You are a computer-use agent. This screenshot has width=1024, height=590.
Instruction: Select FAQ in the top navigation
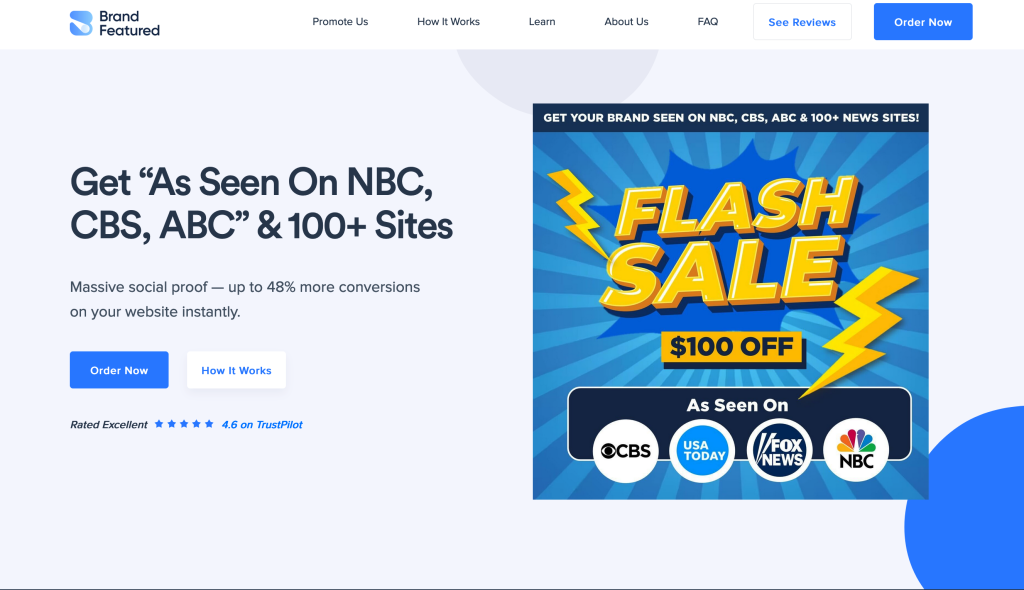[708, 22]
